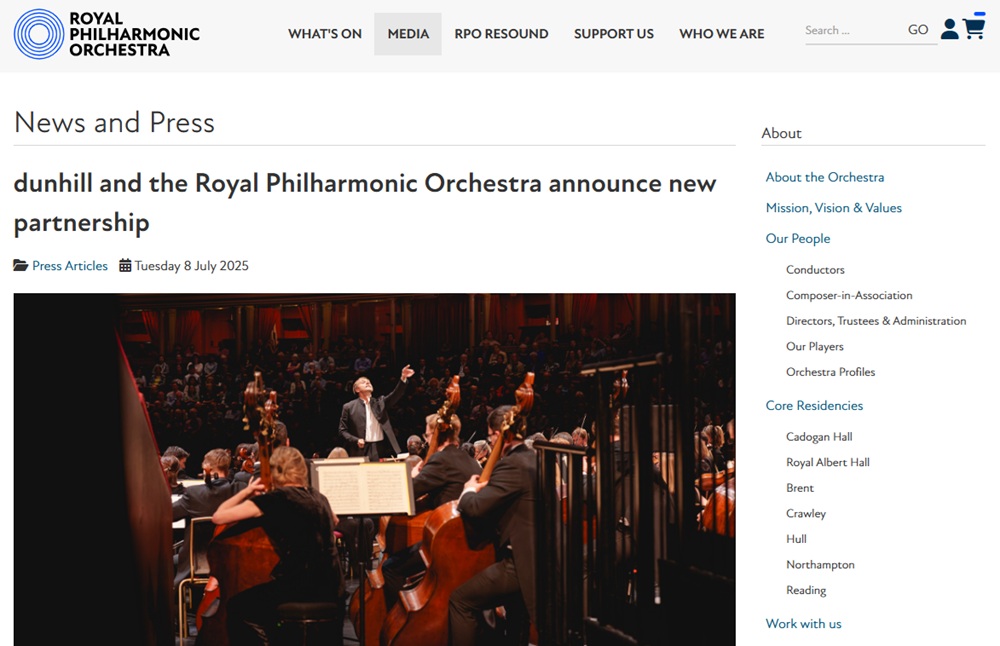Open the Who We Are menu
Viewport: 1000px width, 646px height.
click(x=721, y=34)
